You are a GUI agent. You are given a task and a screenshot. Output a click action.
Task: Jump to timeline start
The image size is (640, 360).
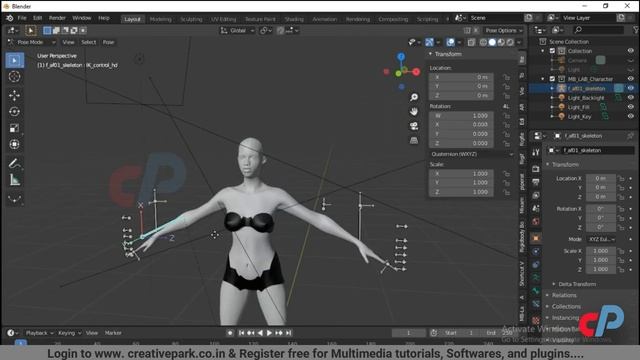(241, 333)
